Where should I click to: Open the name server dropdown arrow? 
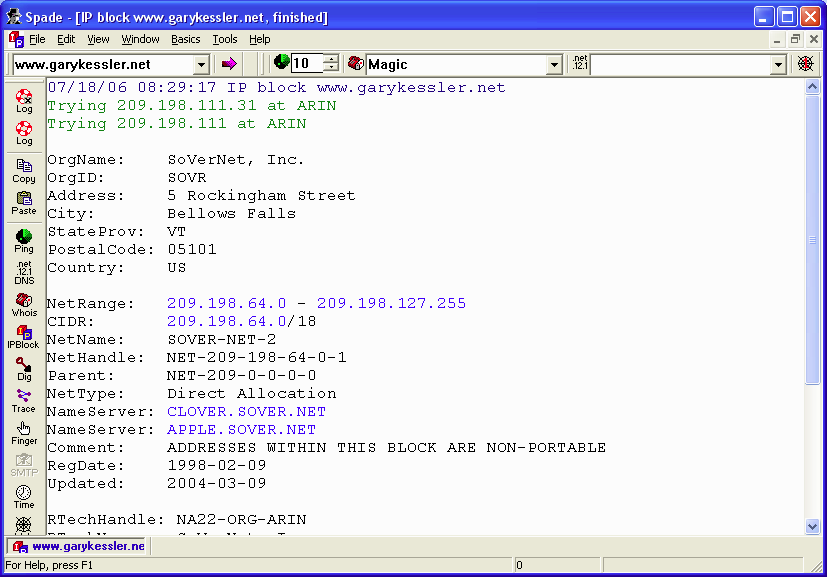(778, 64)
